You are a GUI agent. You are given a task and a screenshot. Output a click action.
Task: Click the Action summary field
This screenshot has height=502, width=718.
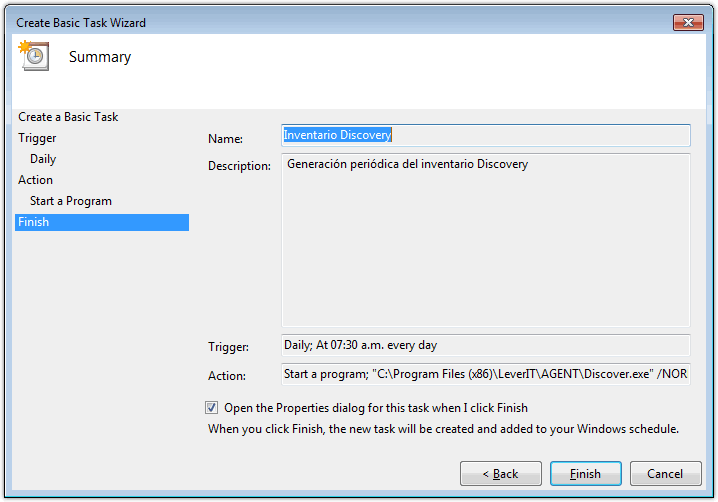(x=485, y=374)
